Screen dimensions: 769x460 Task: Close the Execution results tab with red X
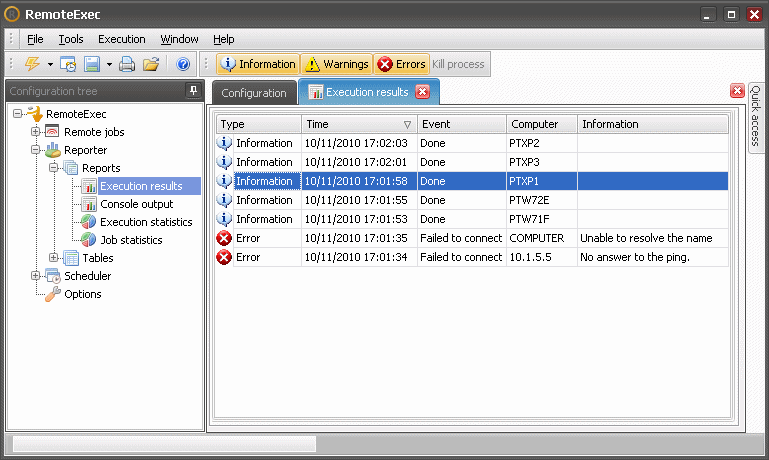(422, 92)
